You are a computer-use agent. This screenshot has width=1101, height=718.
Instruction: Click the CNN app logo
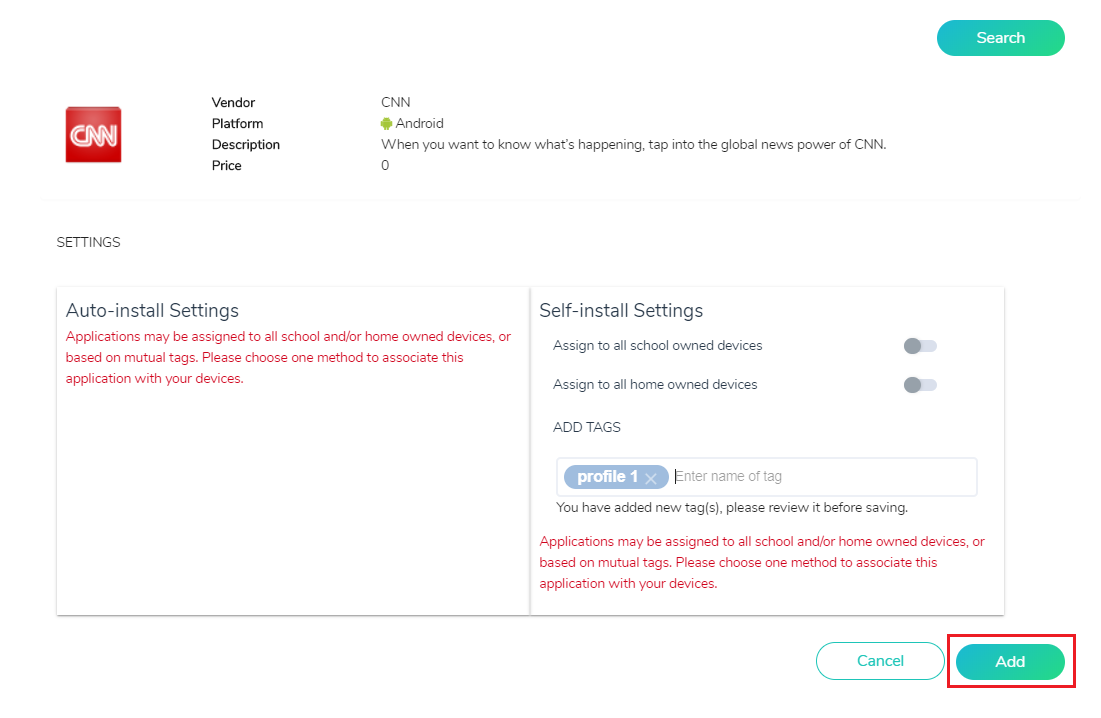[93, 135]
